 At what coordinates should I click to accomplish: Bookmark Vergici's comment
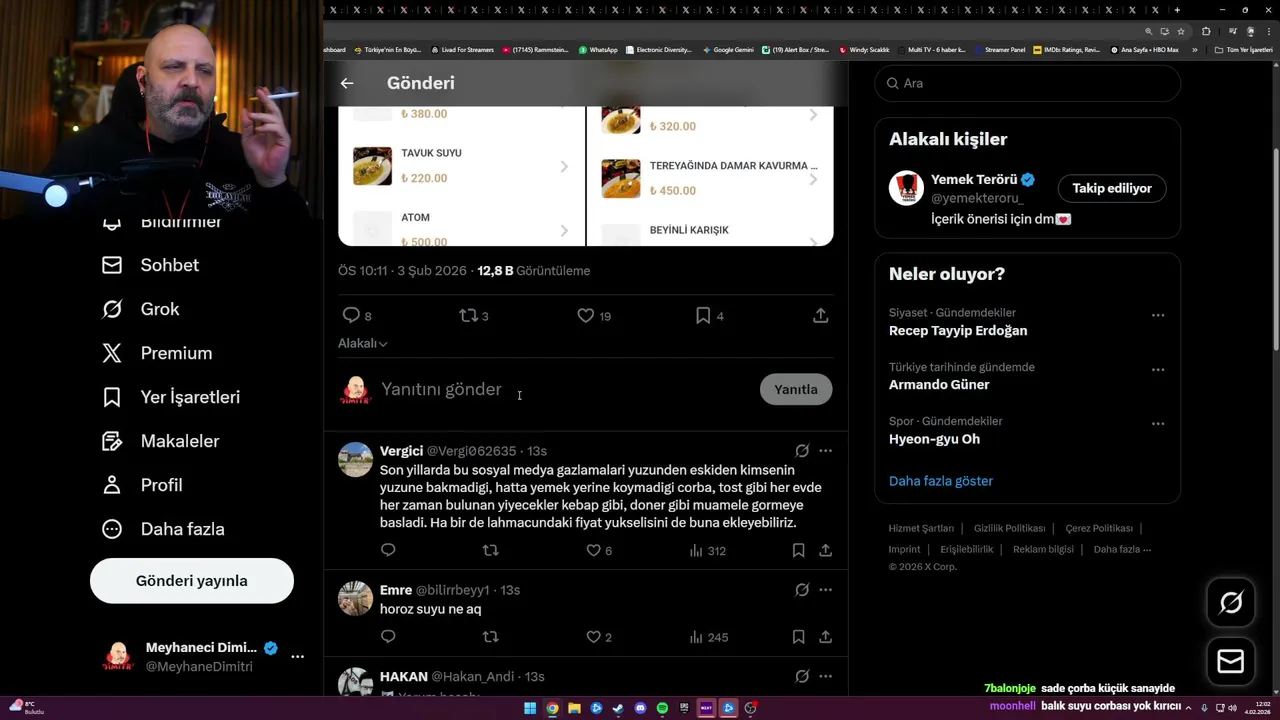(798, 550)
